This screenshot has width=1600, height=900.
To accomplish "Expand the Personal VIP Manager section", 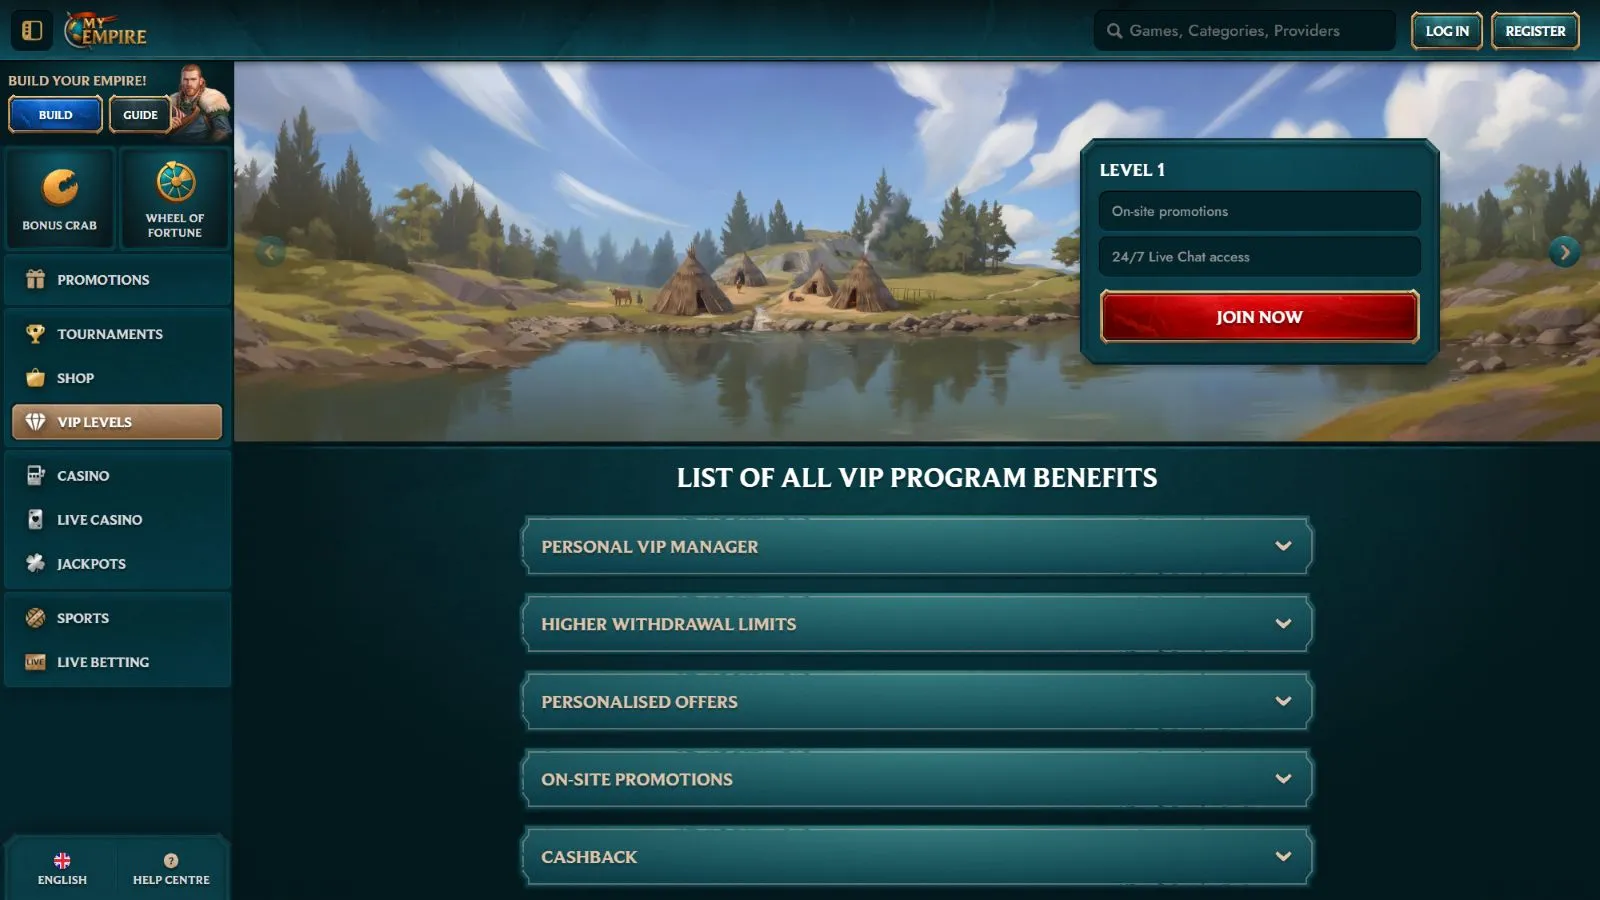I will tap(917, 546).
